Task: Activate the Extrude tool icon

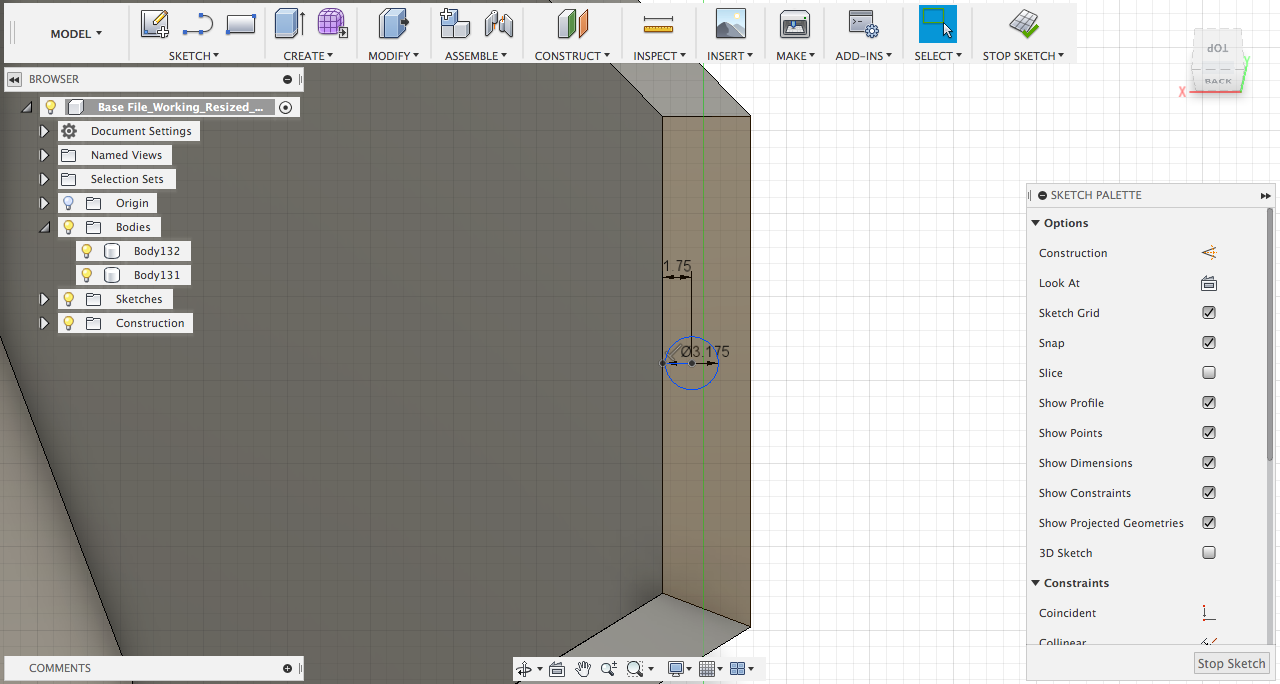Action: pos(290,23)
